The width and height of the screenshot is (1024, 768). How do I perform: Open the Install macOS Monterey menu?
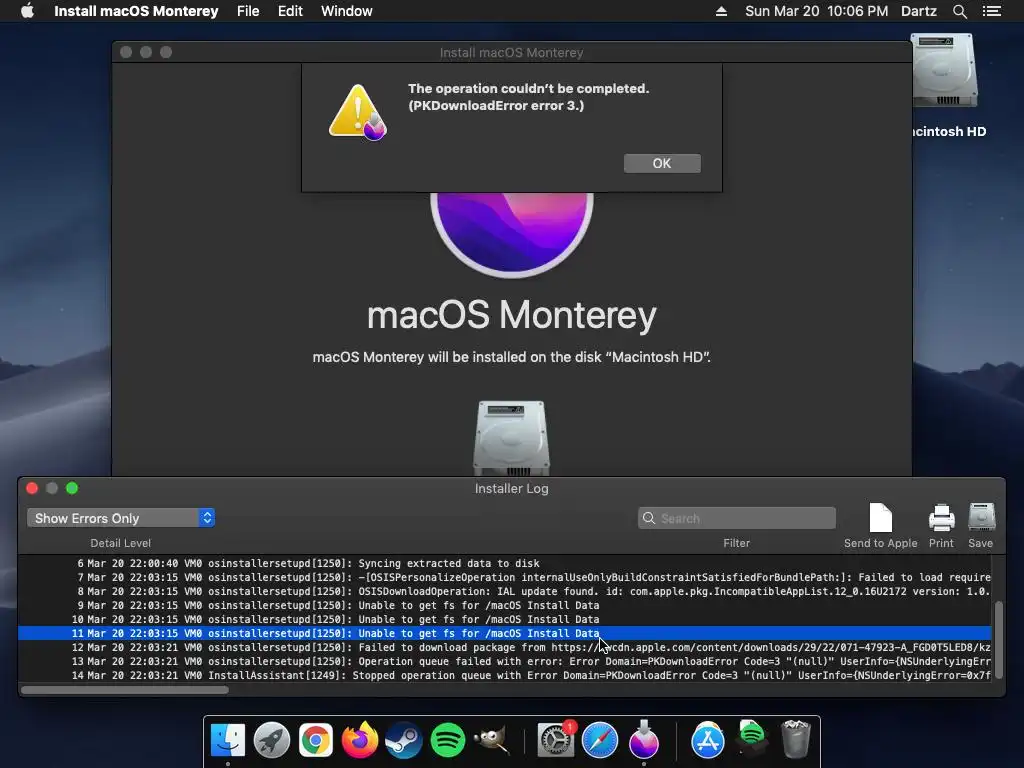pyautogui.click(x=136, y=11)
